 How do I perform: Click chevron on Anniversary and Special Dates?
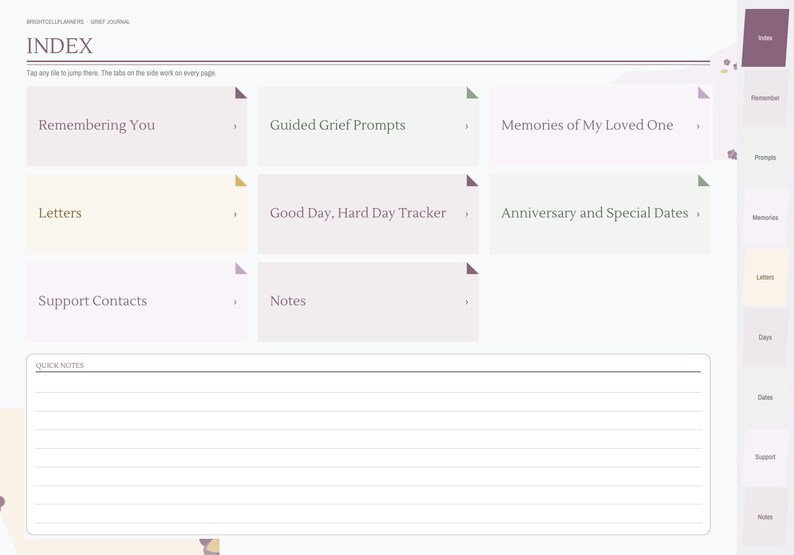click(x=698, y=214)
